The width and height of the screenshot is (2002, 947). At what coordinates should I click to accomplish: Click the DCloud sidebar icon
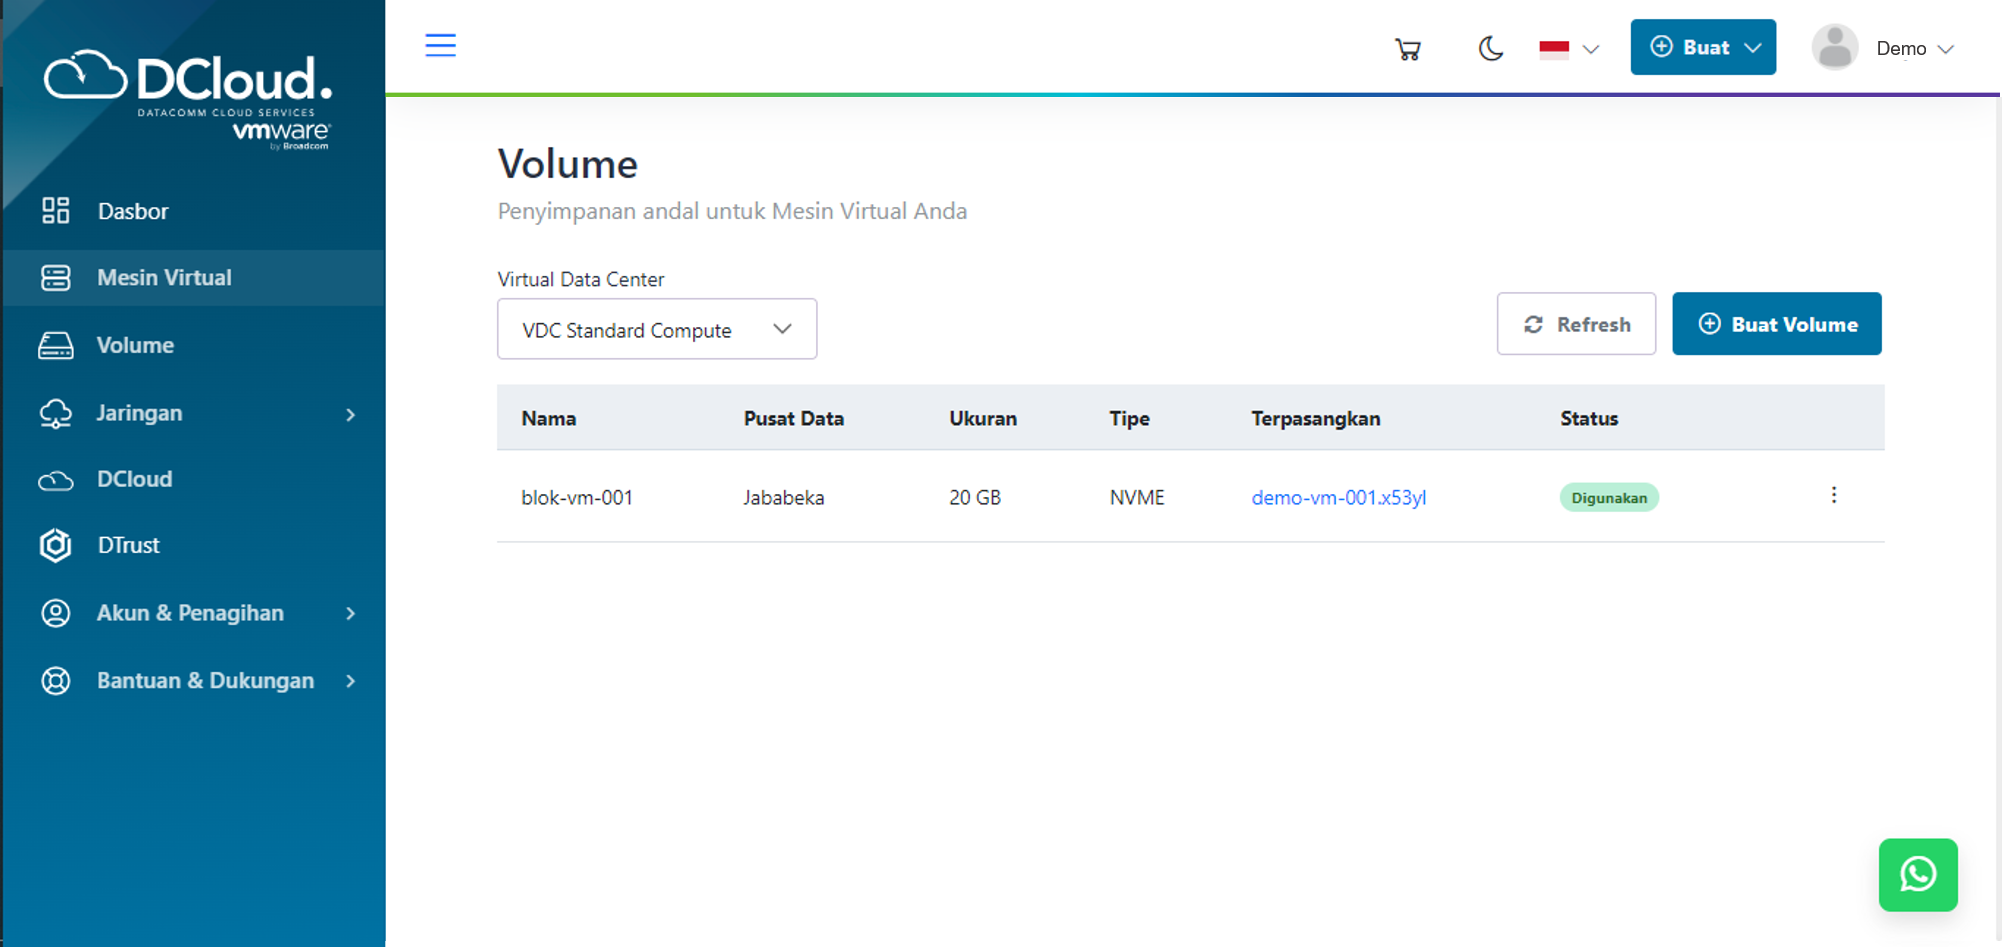tap(56, 479)
